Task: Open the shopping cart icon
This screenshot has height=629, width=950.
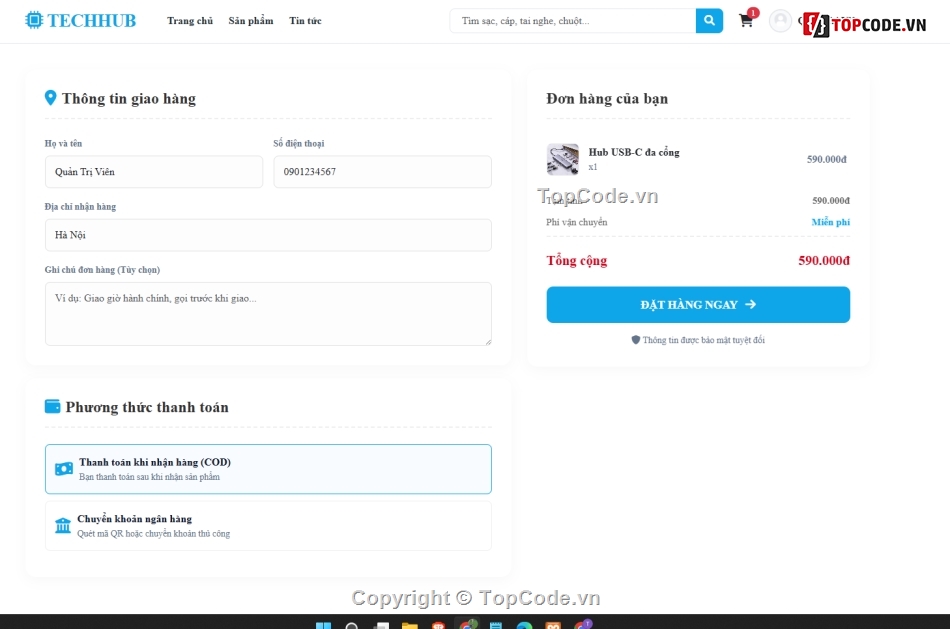Action: click(746, 21)
